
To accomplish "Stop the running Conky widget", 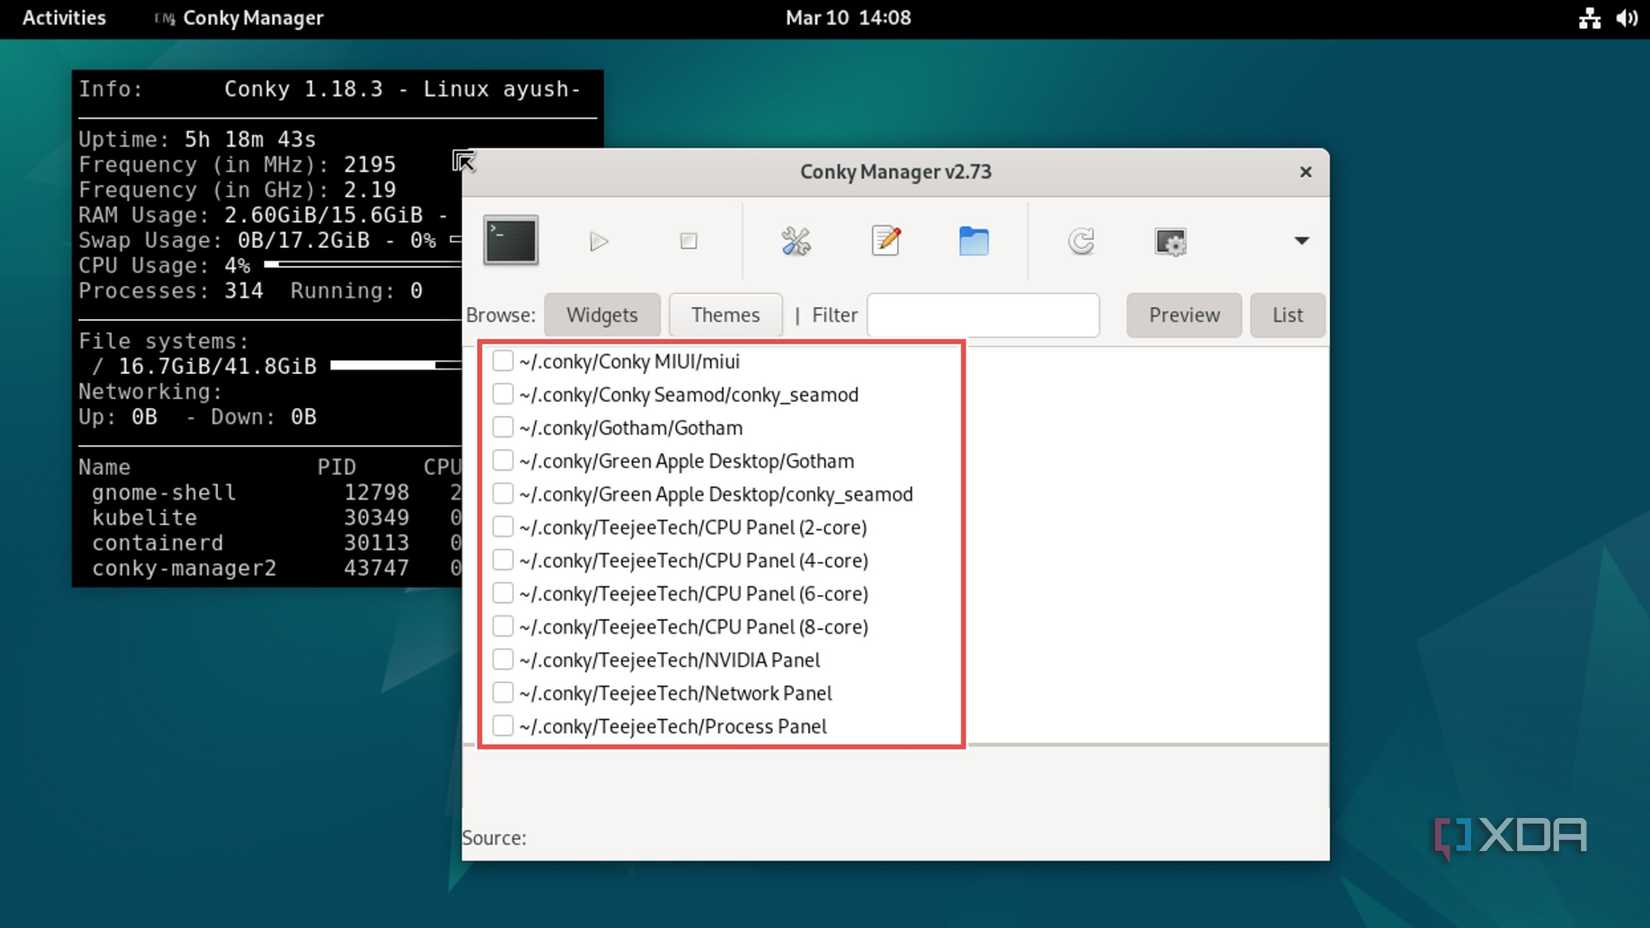I will click(688, 241).
